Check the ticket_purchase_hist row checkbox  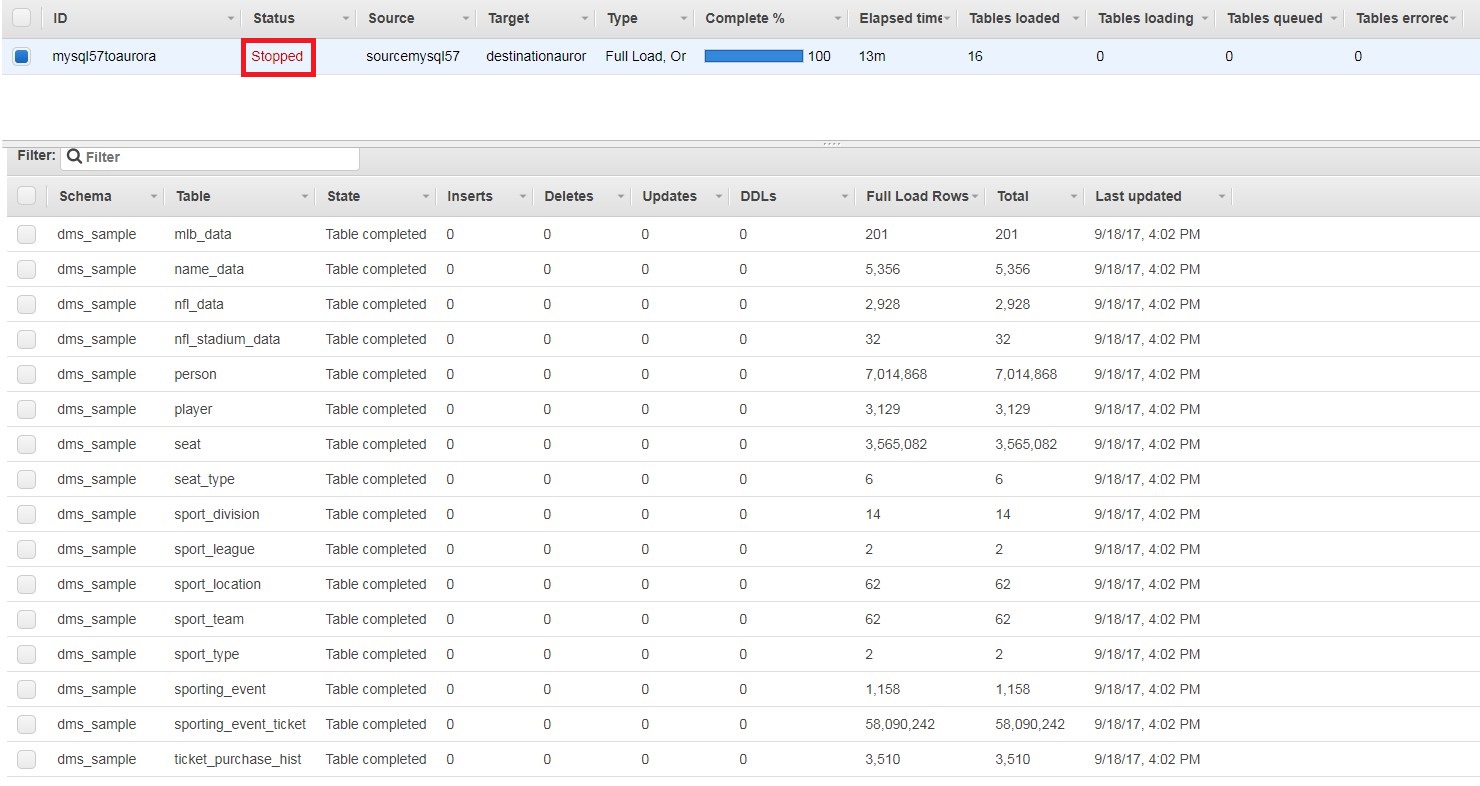27,759
